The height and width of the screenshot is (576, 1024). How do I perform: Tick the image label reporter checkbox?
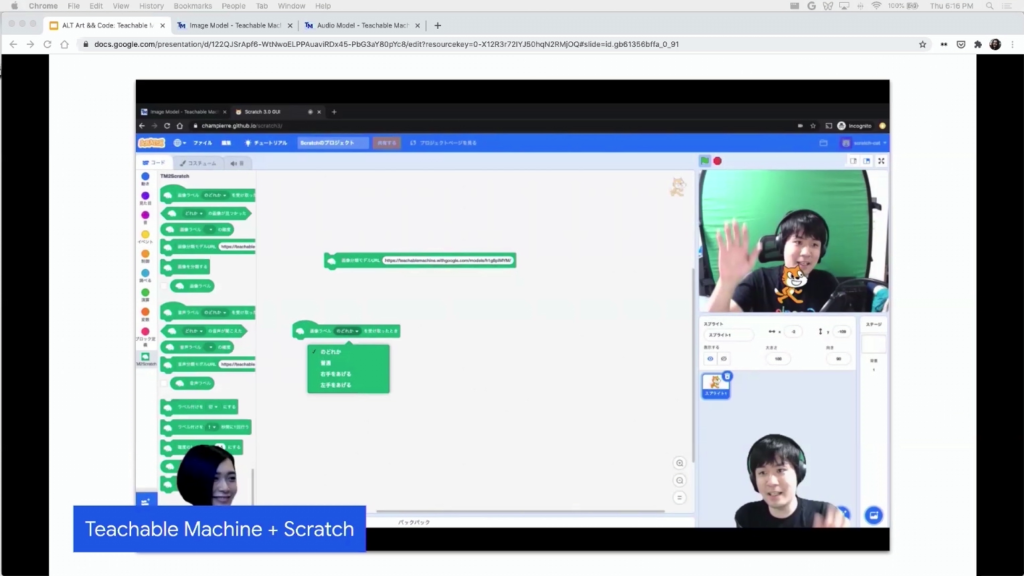click(x=165, y=286)
